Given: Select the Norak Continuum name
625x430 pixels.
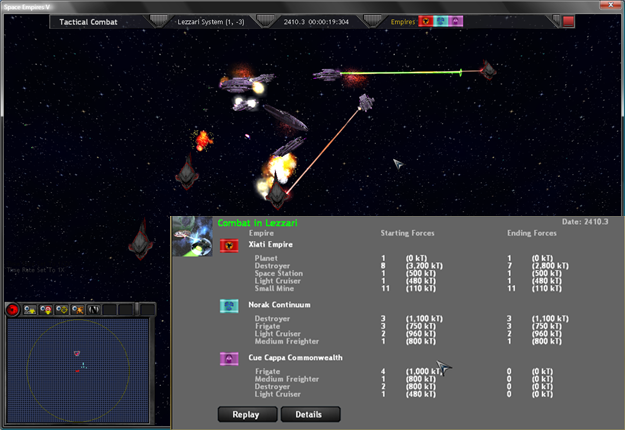Looking at the screenshot, I should click(279, 305).
